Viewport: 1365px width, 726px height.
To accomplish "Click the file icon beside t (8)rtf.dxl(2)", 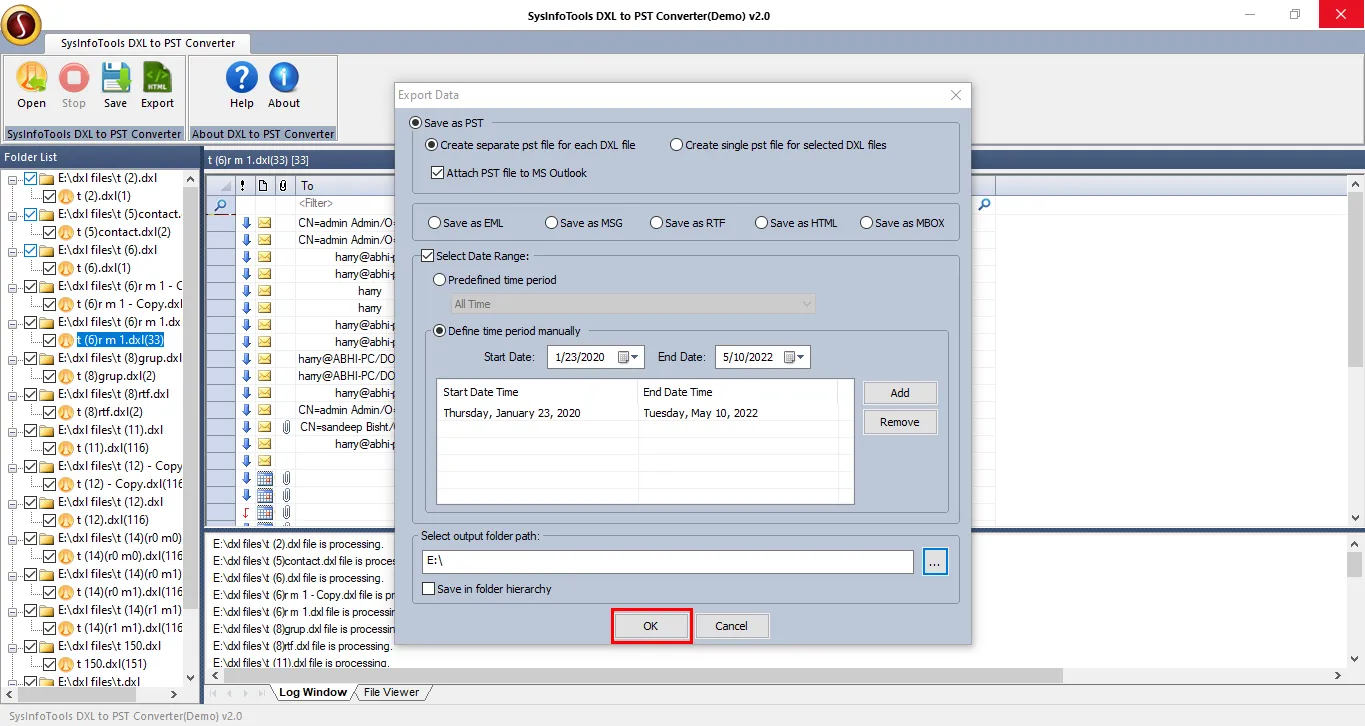I will click(66, 412).
